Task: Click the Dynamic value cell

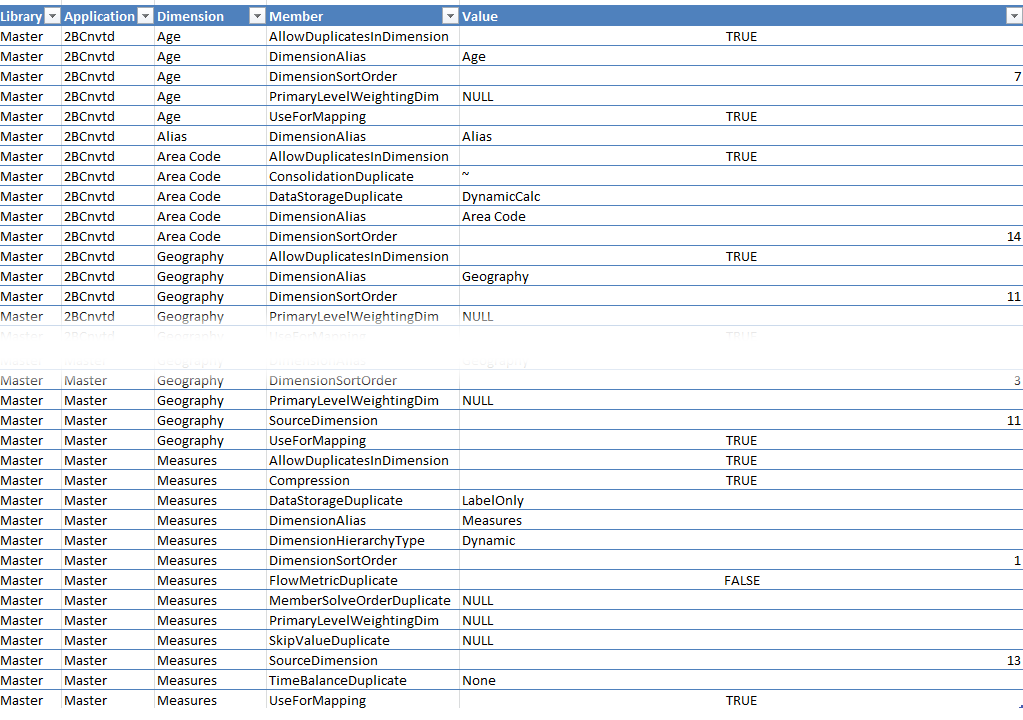Action: [741, 541]
